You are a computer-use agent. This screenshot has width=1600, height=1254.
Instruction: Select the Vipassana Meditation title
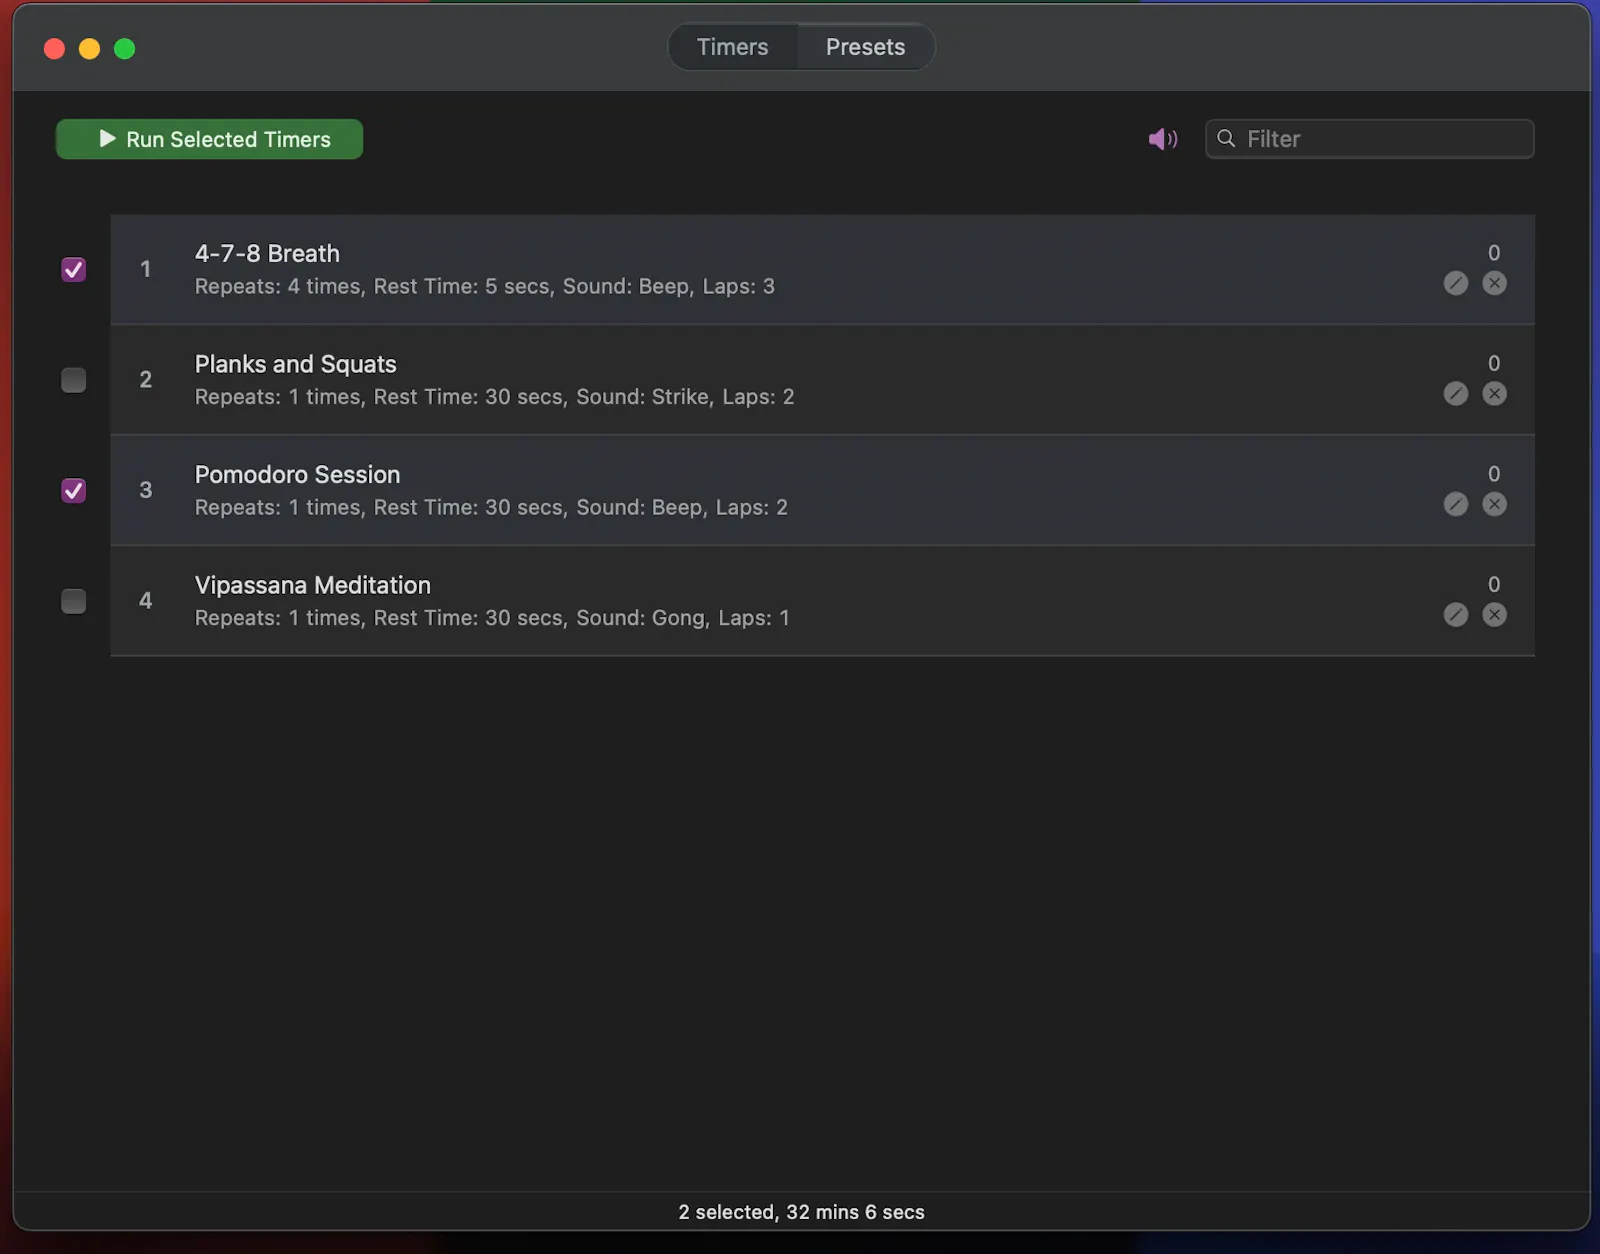coord(312,585)
